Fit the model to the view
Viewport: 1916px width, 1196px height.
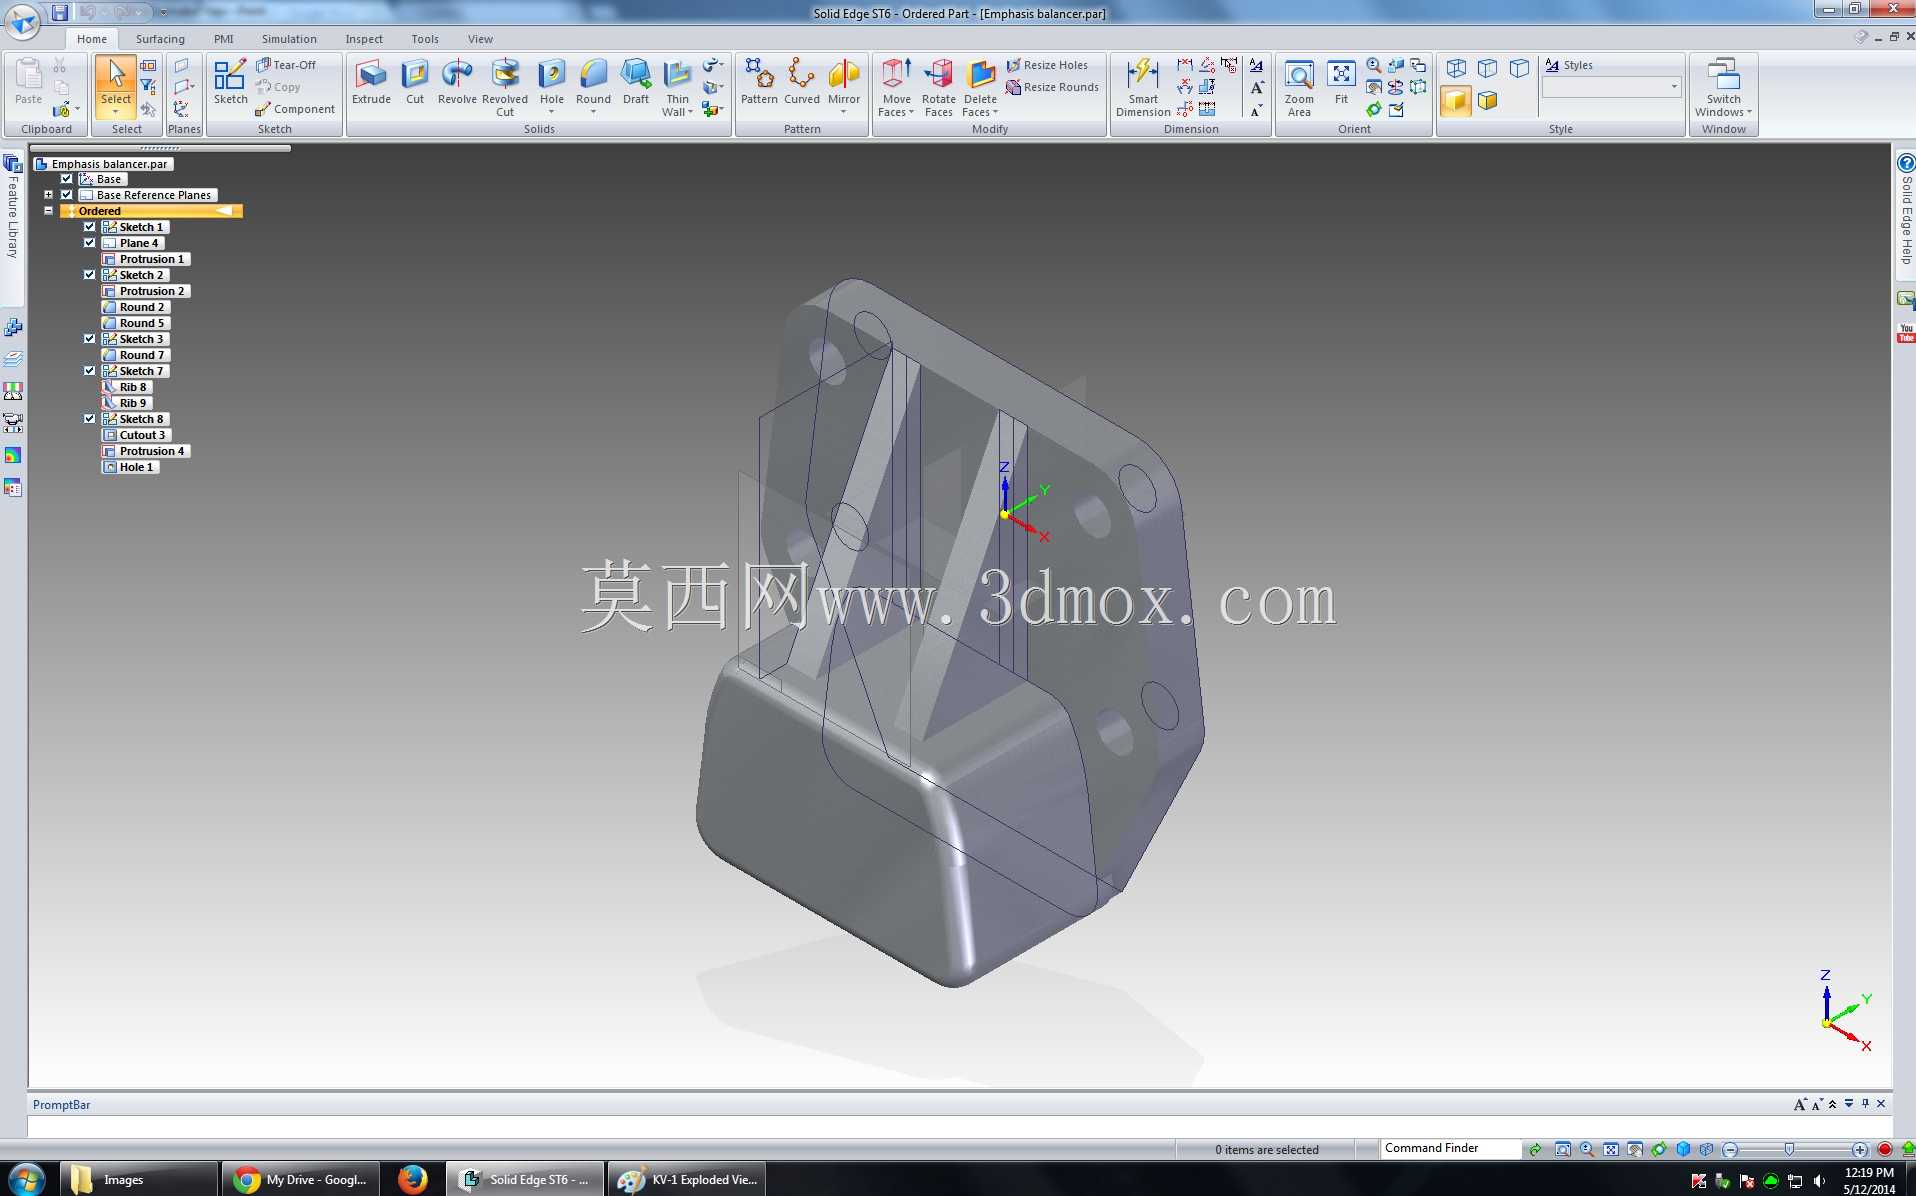pos(1341,82)
